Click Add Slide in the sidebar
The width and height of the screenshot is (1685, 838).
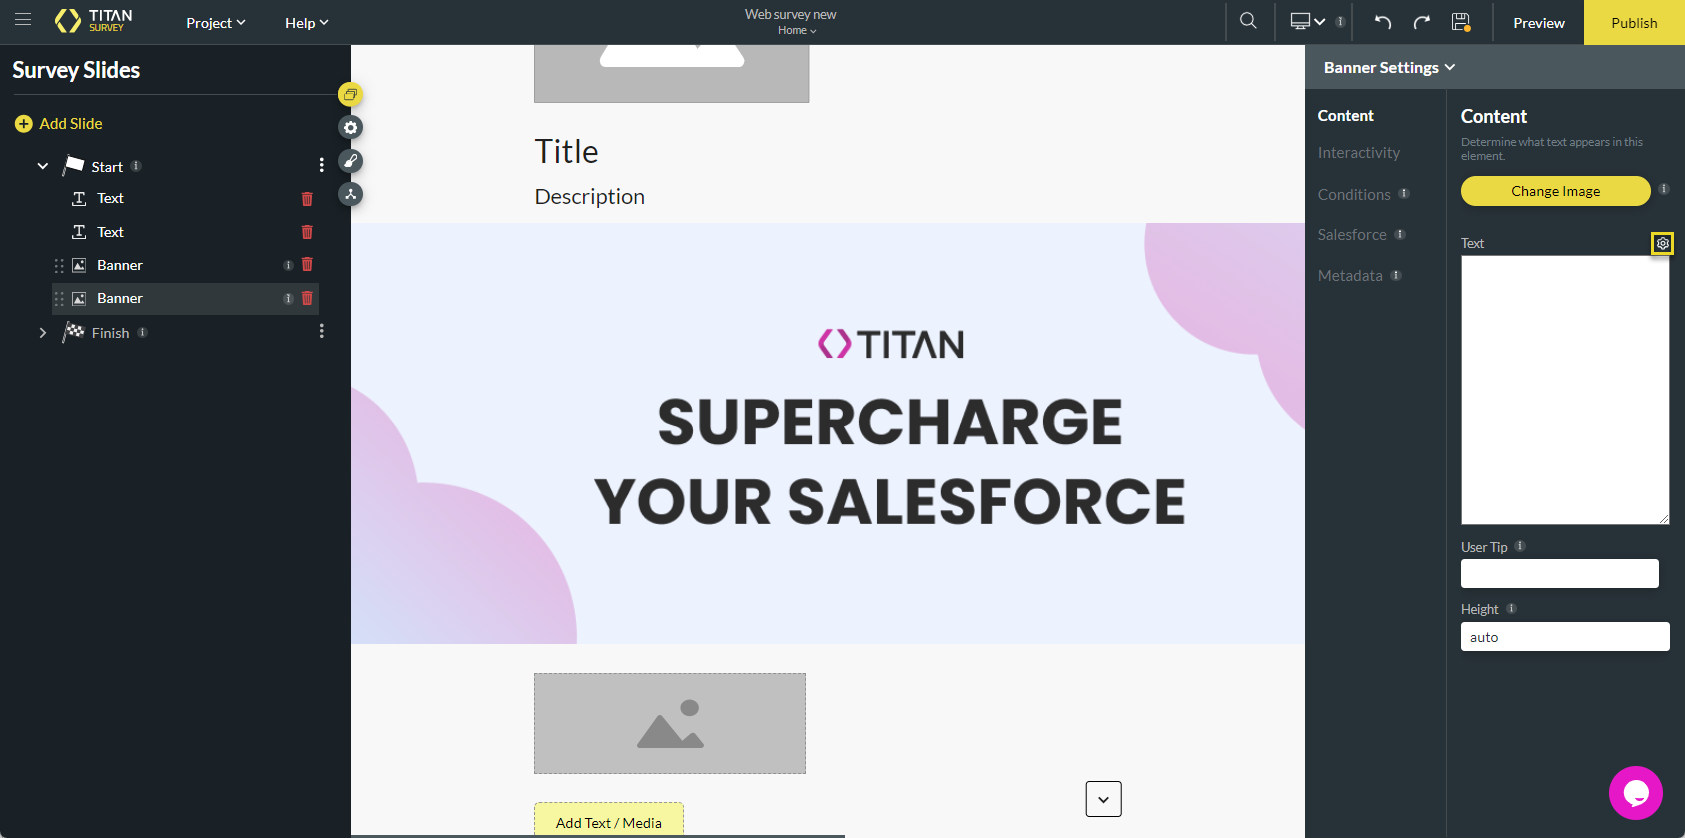(60, 124)
